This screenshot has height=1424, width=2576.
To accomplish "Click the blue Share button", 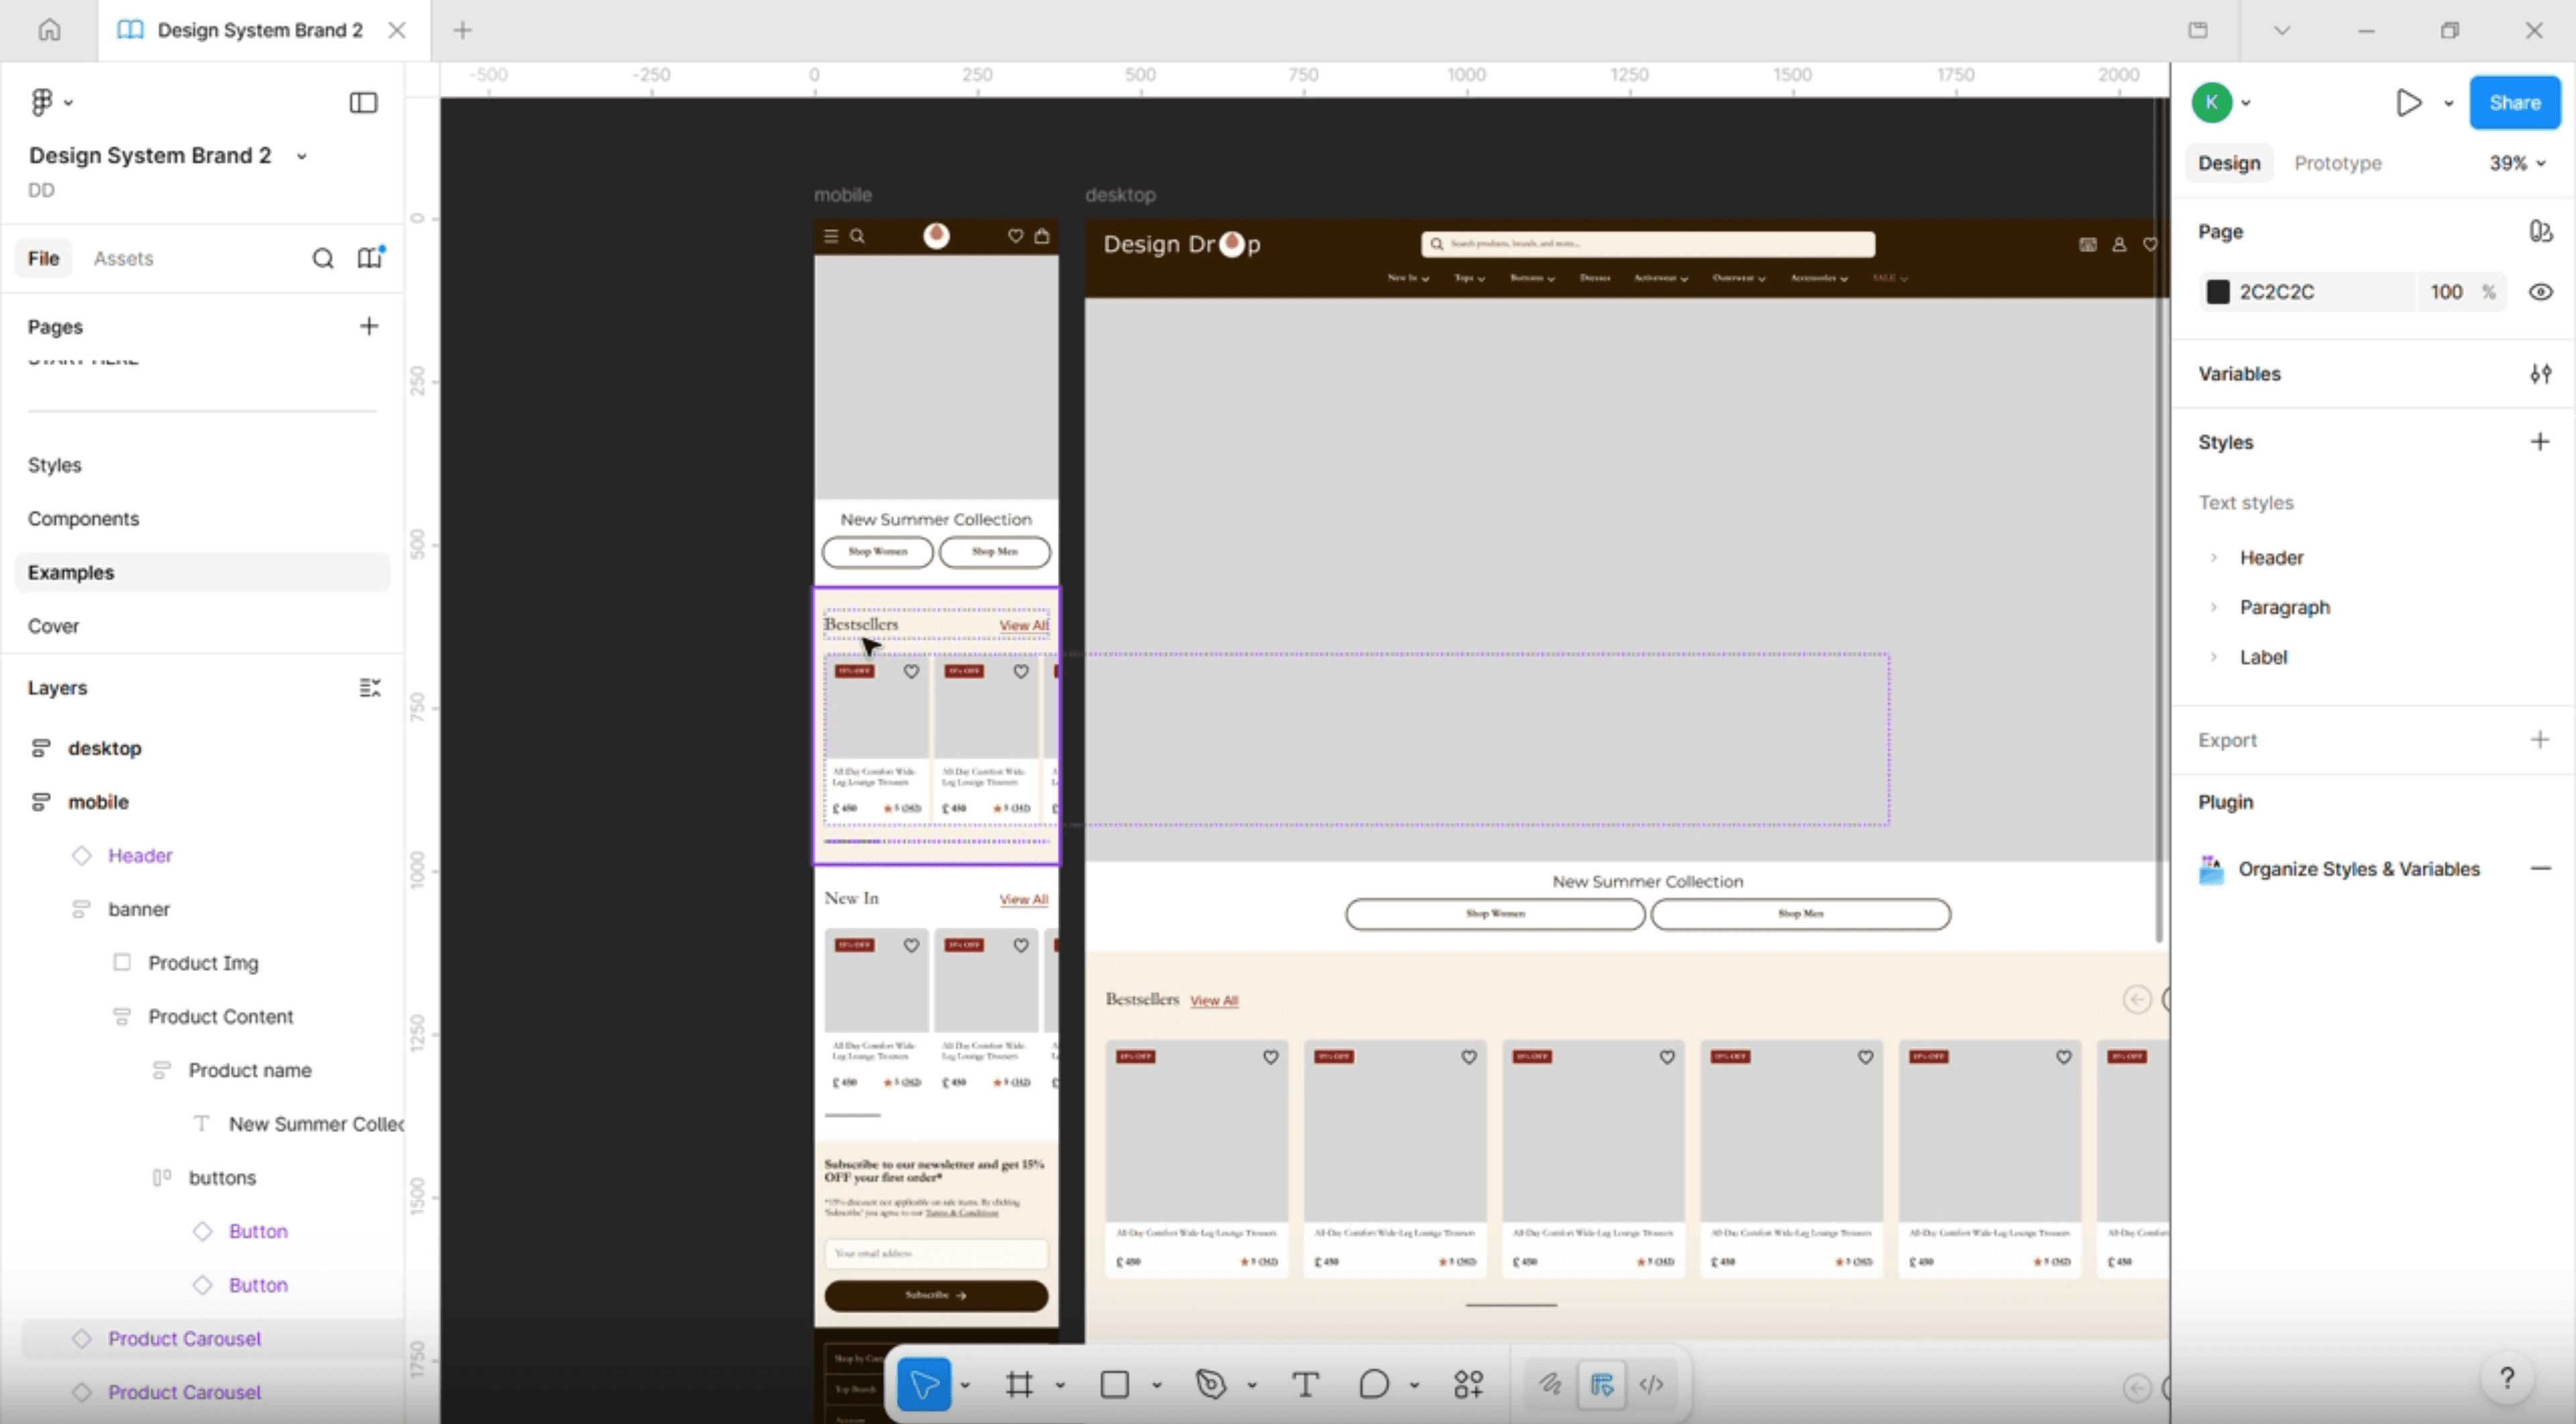I will [x=2514, y=102].
